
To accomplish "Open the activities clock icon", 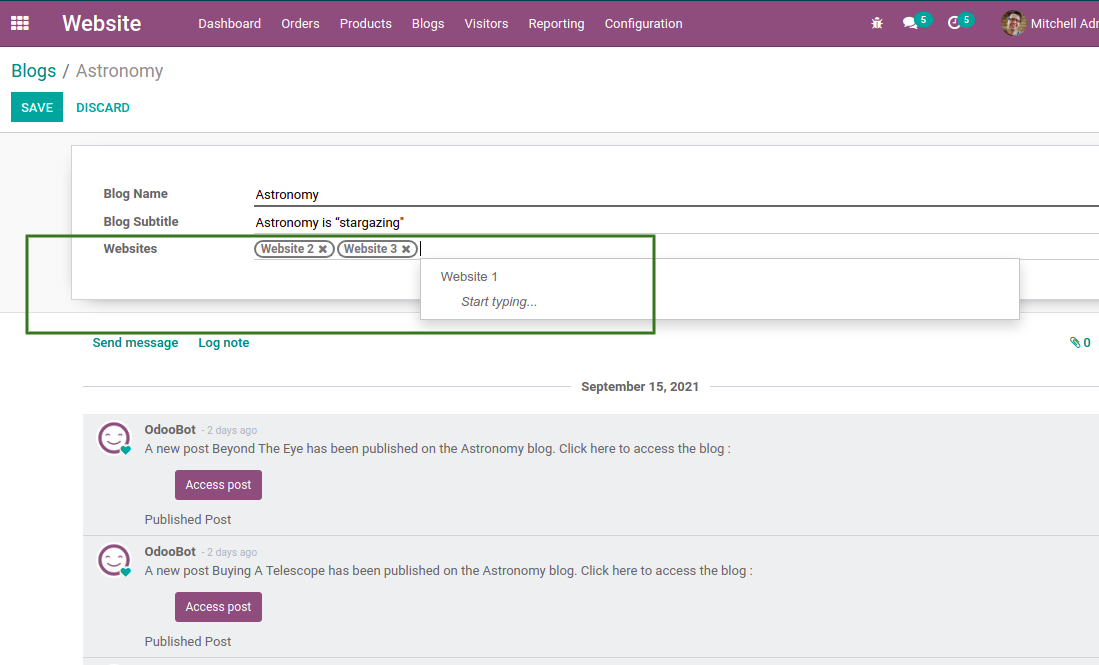I will [x=954, y=23].
